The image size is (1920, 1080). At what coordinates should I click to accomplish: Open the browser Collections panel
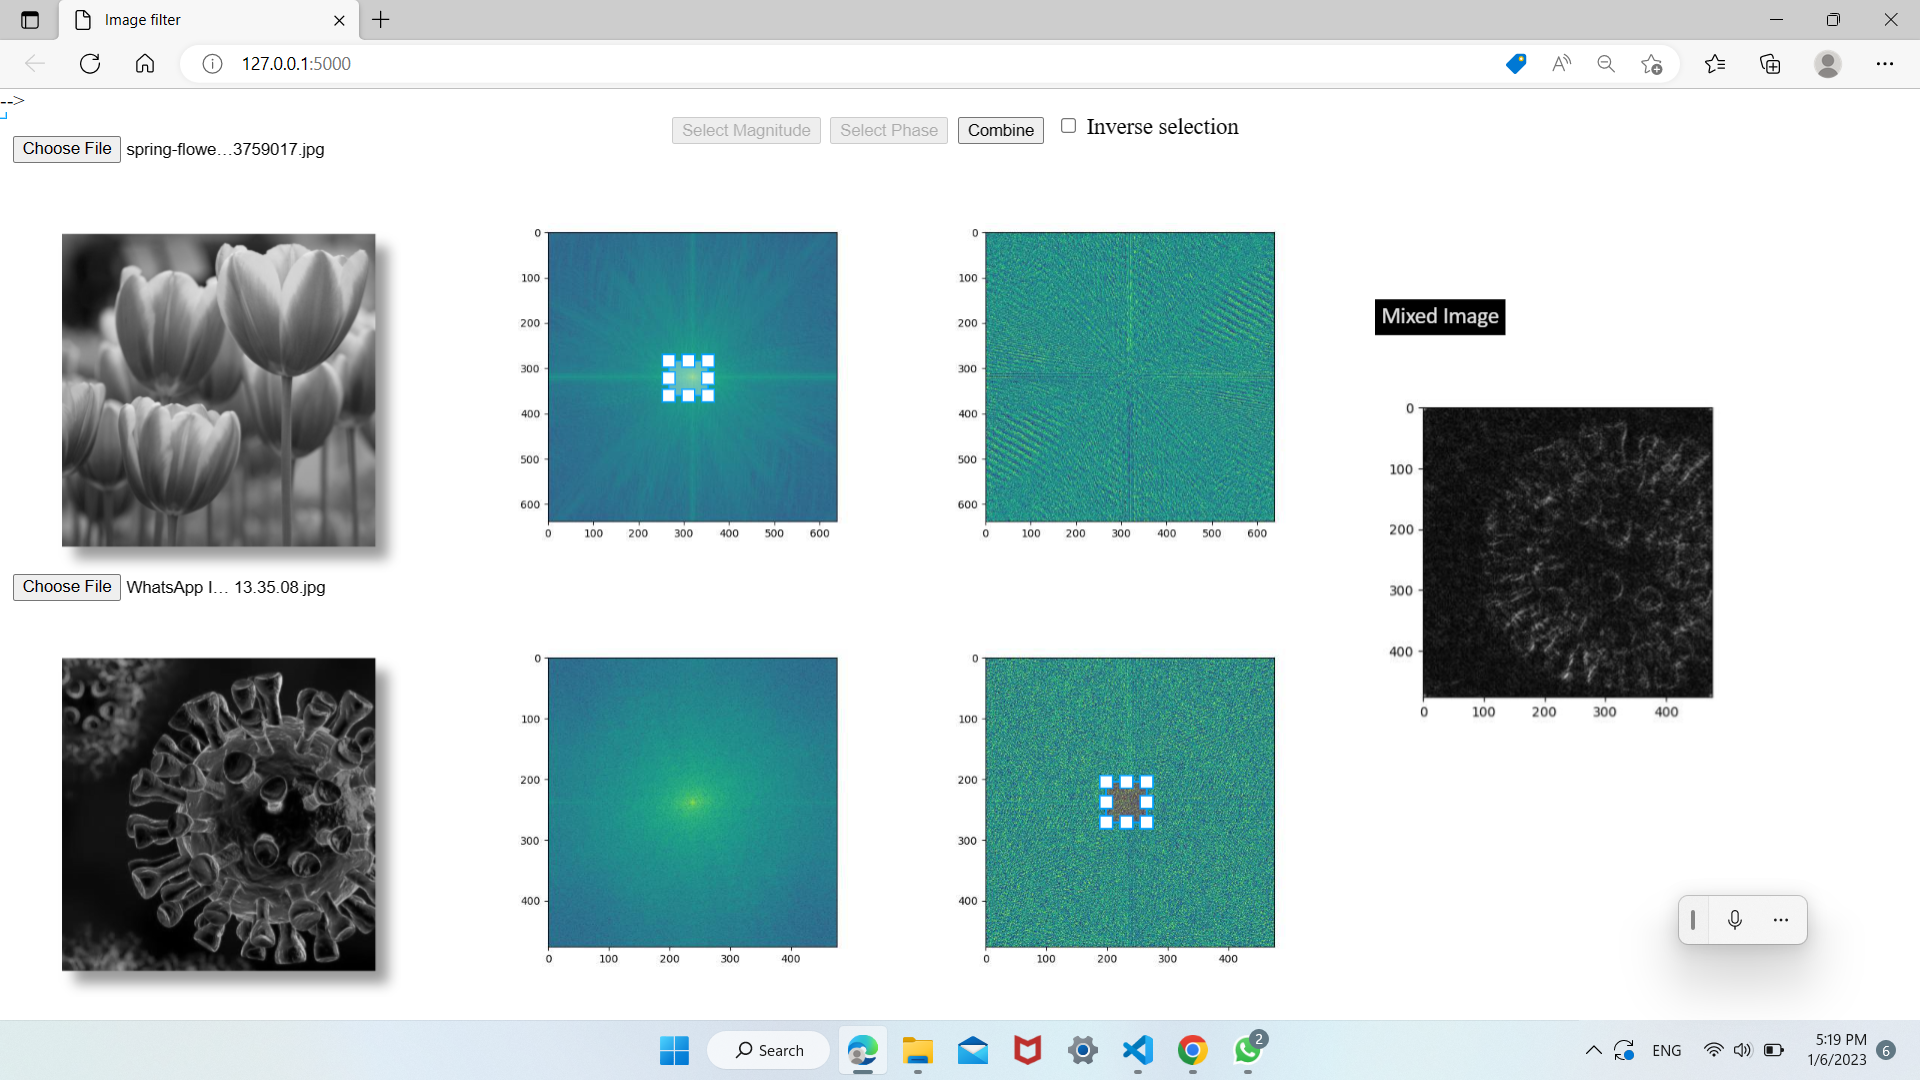(x=1769, y=63)
